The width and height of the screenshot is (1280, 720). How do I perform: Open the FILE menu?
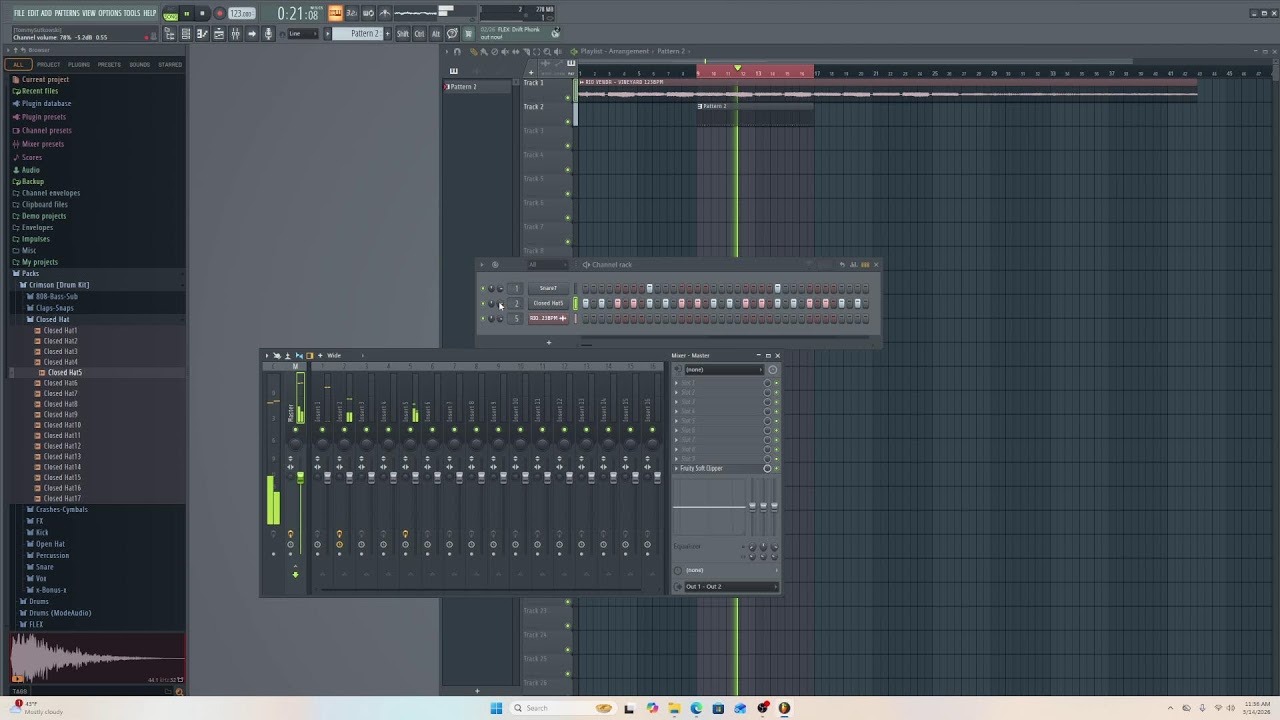click(19, 13)
